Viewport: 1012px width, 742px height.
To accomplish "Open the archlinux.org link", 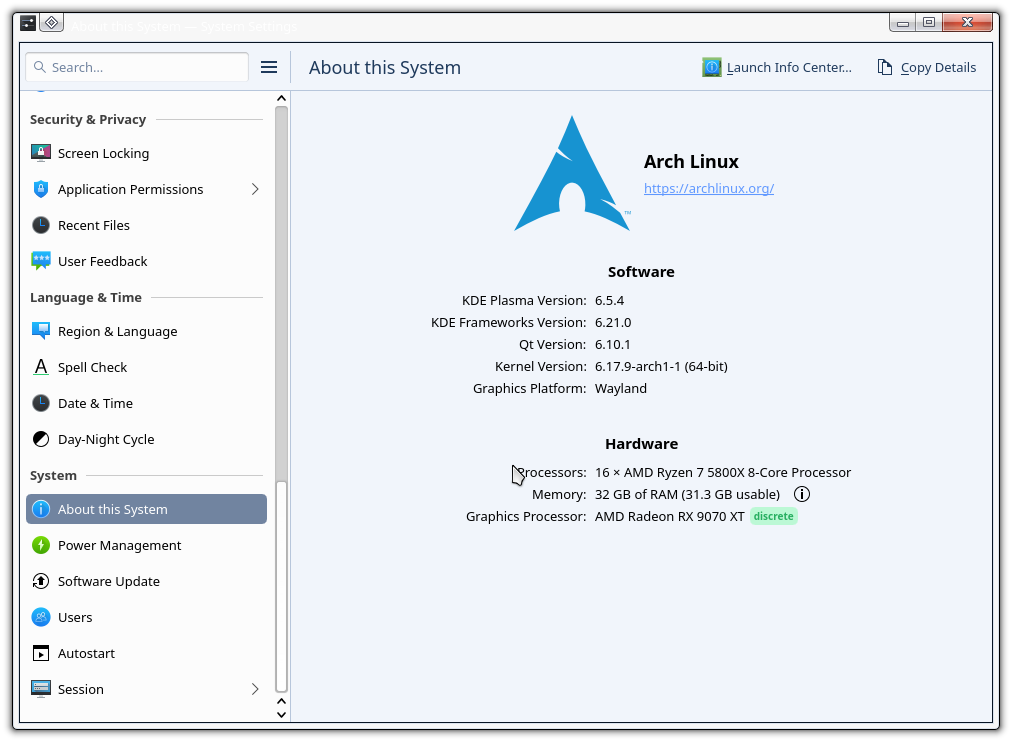I will [x=709, y=188].
